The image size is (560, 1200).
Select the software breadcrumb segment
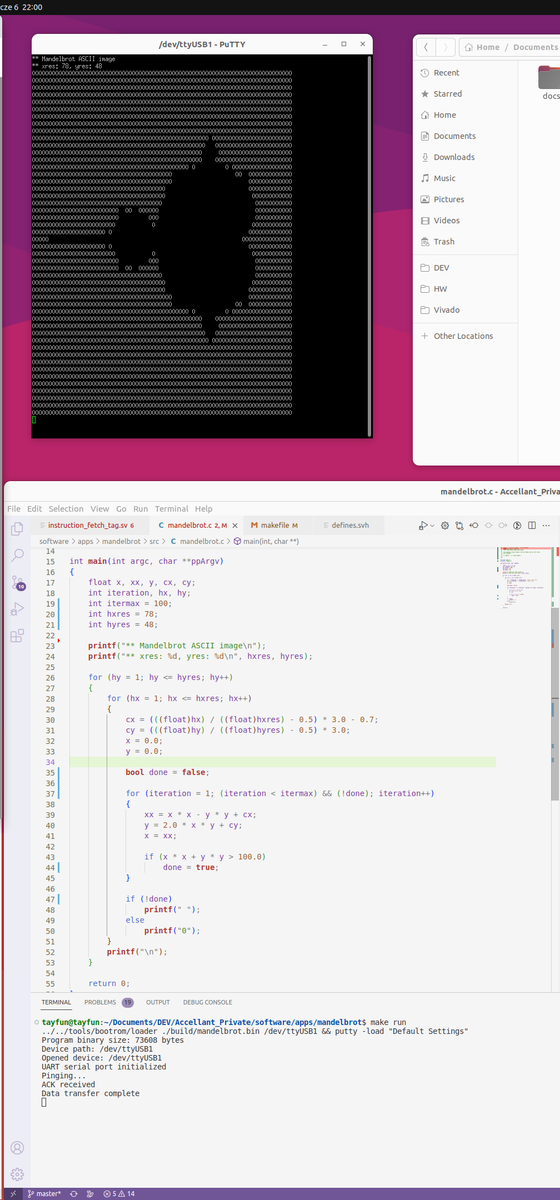tap(56, 541)
